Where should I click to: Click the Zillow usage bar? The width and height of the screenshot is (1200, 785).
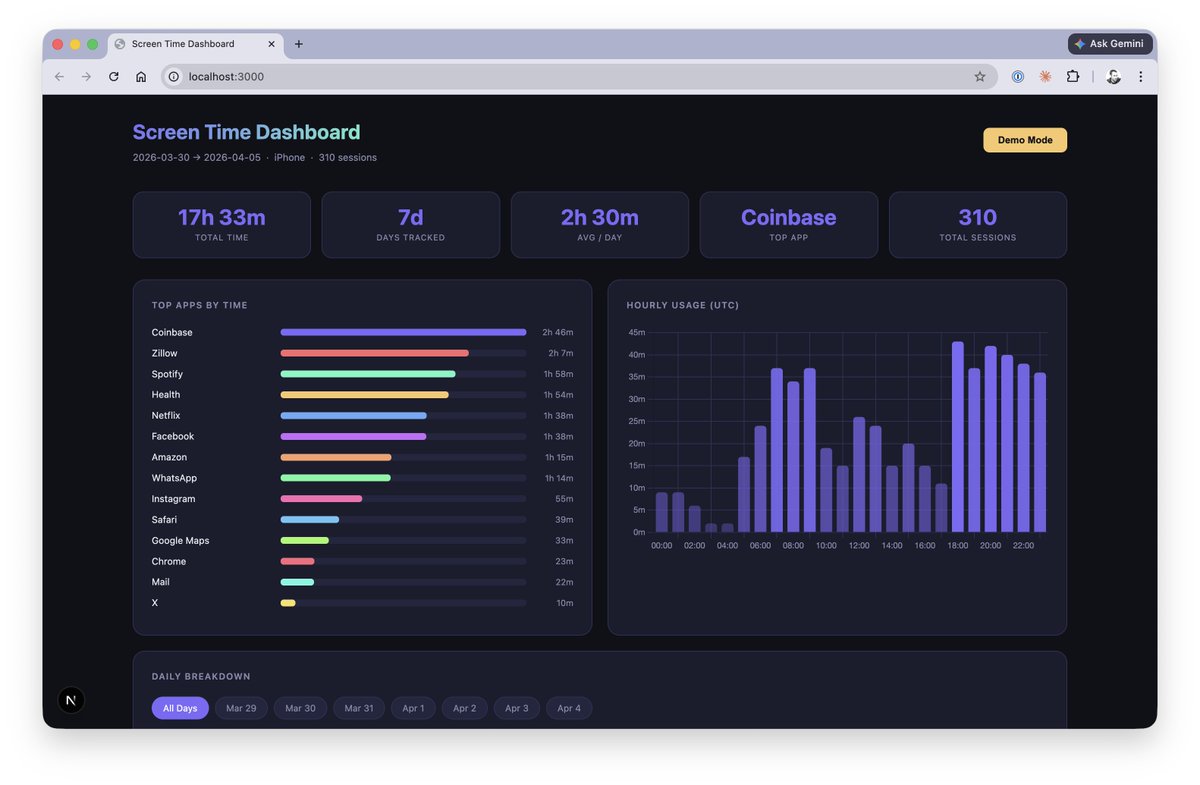point(375,353)
